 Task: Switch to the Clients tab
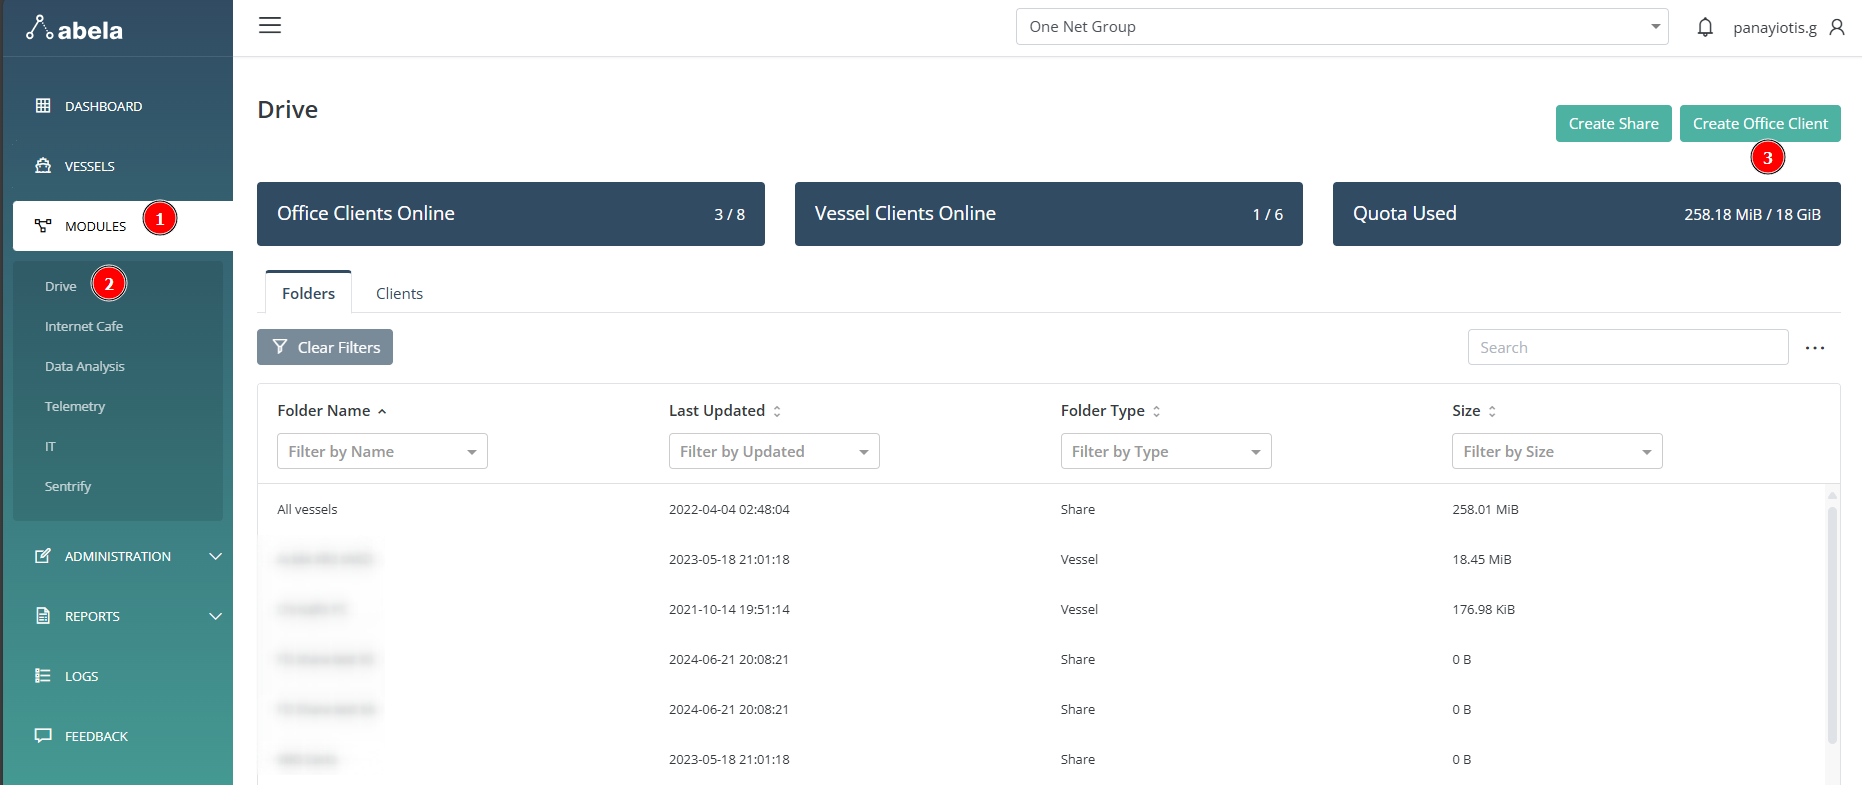399,293
